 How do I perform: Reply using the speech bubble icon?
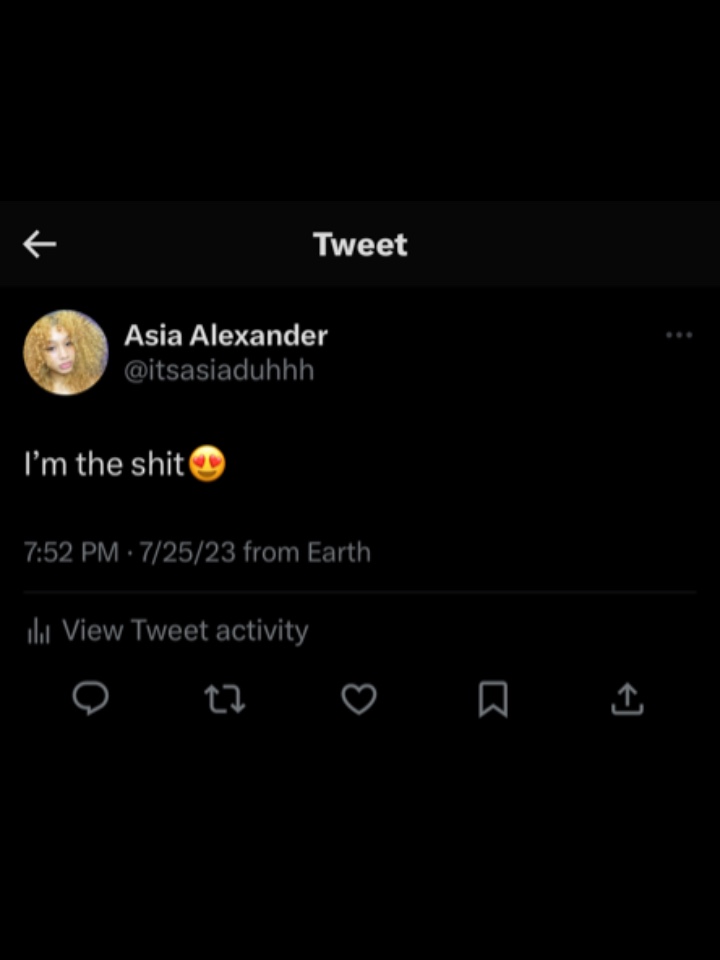[91, 699]
